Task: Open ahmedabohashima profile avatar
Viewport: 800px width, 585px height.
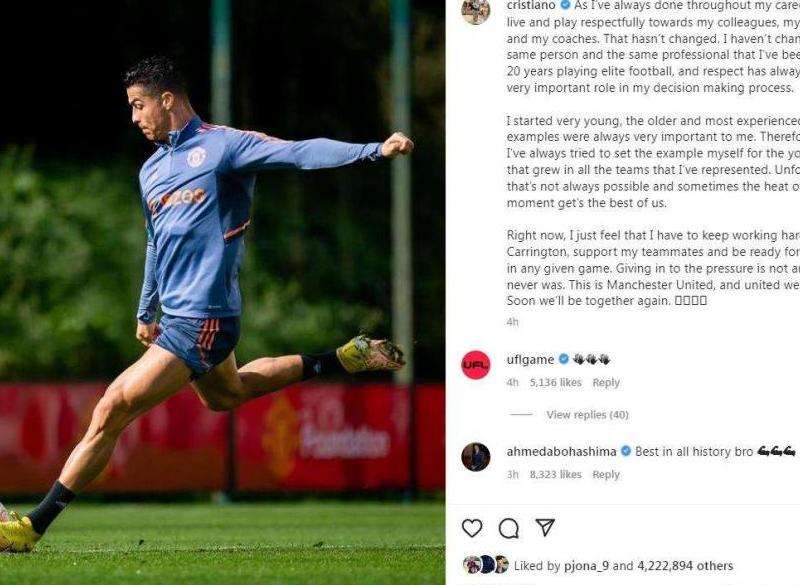Action: tap(476, 456)
